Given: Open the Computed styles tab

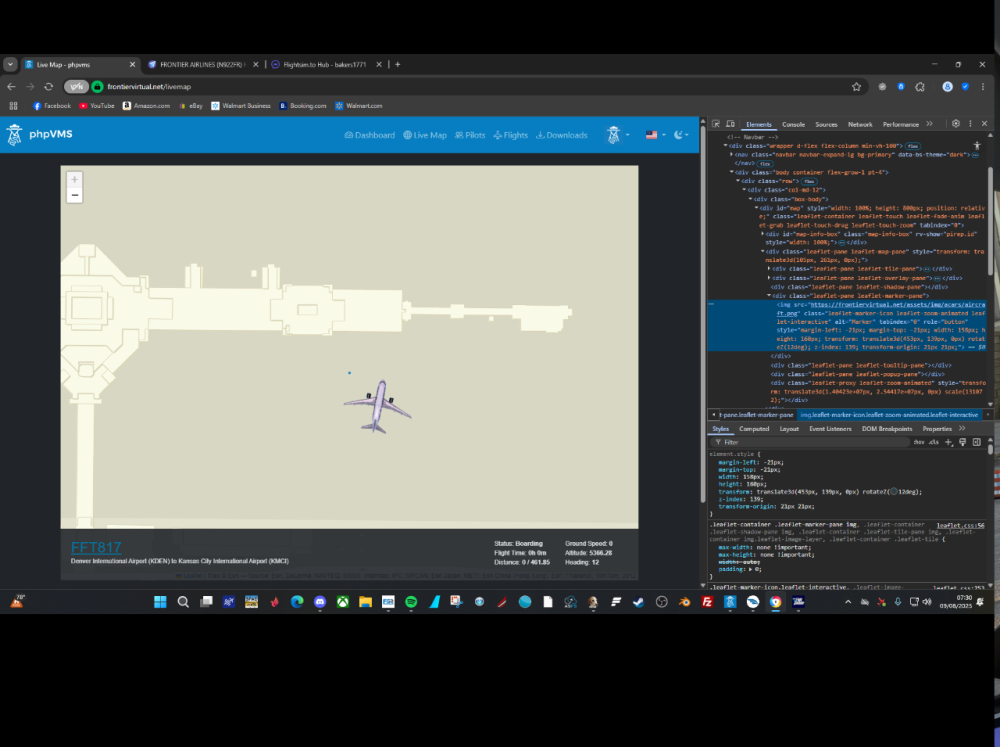Looking at the screenshot, I should (x=753, y=428).
